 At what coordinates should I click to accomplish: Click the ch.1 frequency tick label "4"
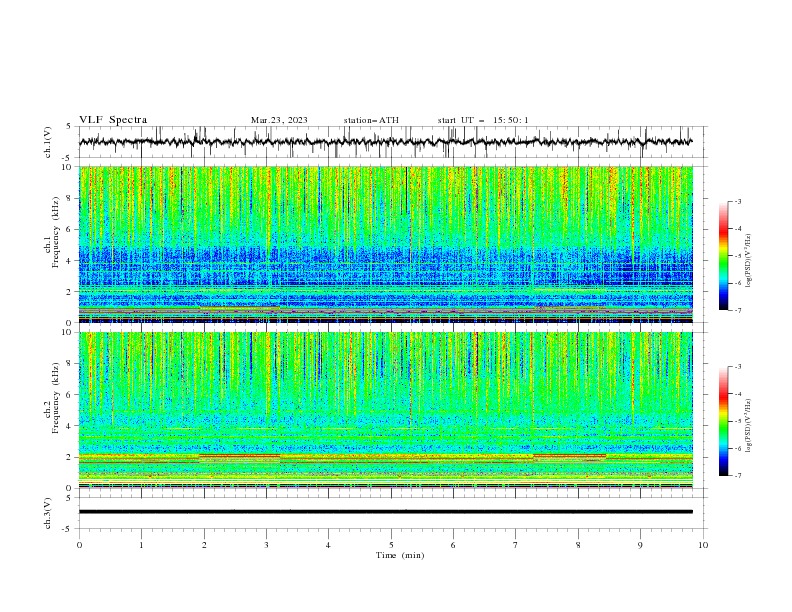point(70,261)
